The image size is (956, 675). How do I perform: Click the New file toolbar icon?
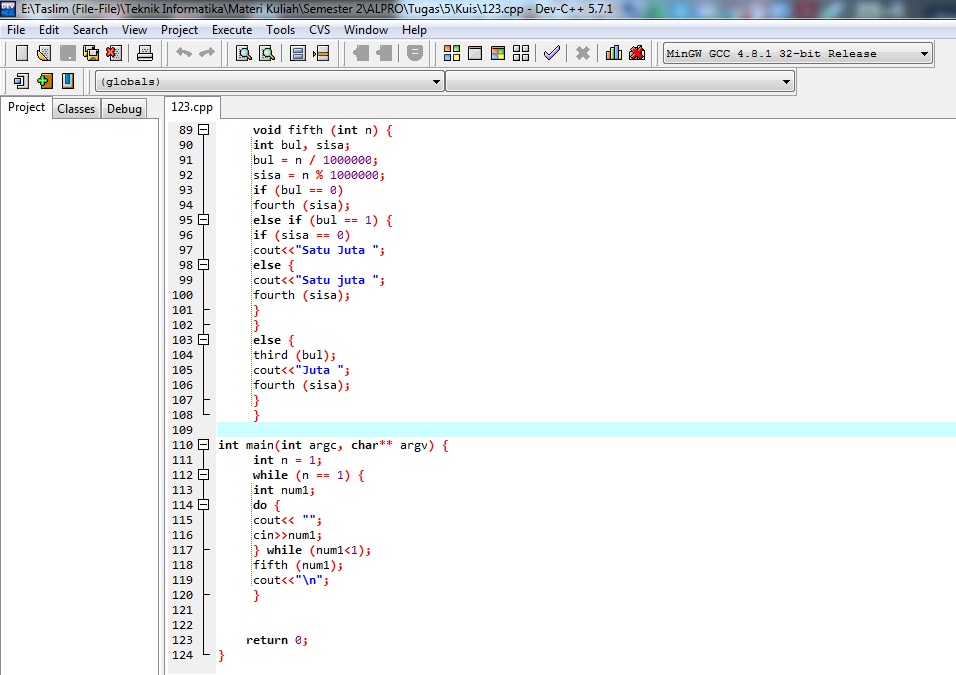pyautogui.click(x=21, y=53)
